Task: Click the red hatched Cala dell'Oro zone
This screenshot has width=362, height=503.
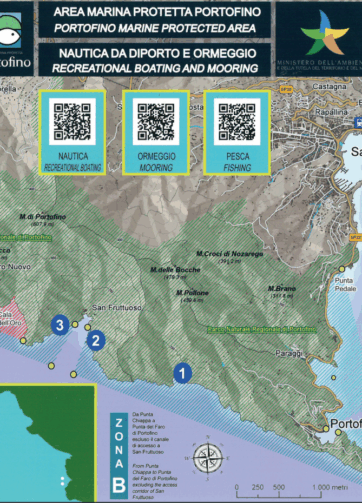Action: [x=13, y=318]
